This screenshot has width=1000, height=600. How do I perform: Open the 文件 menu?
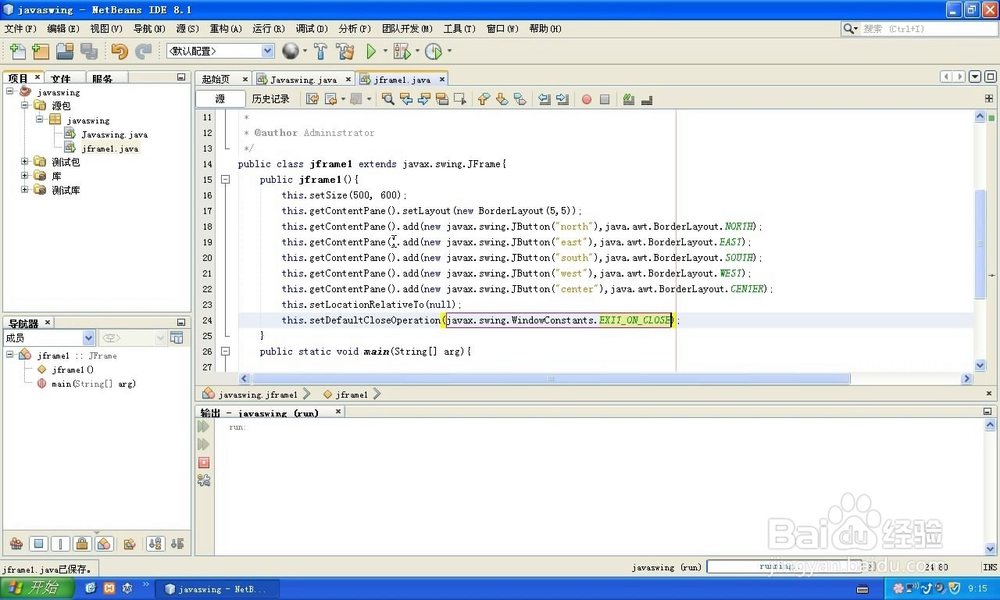(20, 29)
